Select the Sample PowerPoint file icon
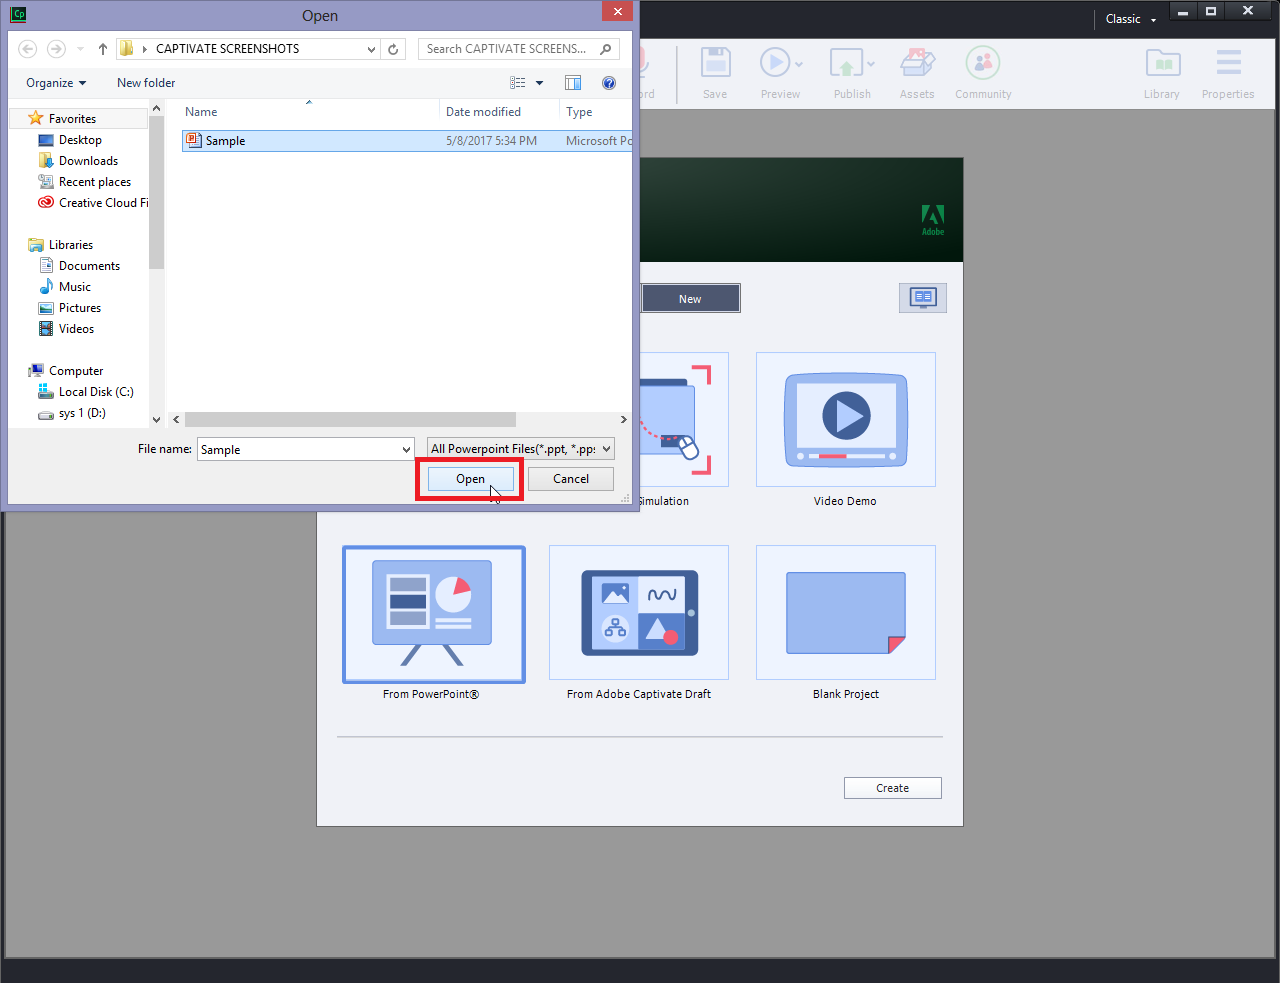The image size is (1280, 983). click(194, 141)
